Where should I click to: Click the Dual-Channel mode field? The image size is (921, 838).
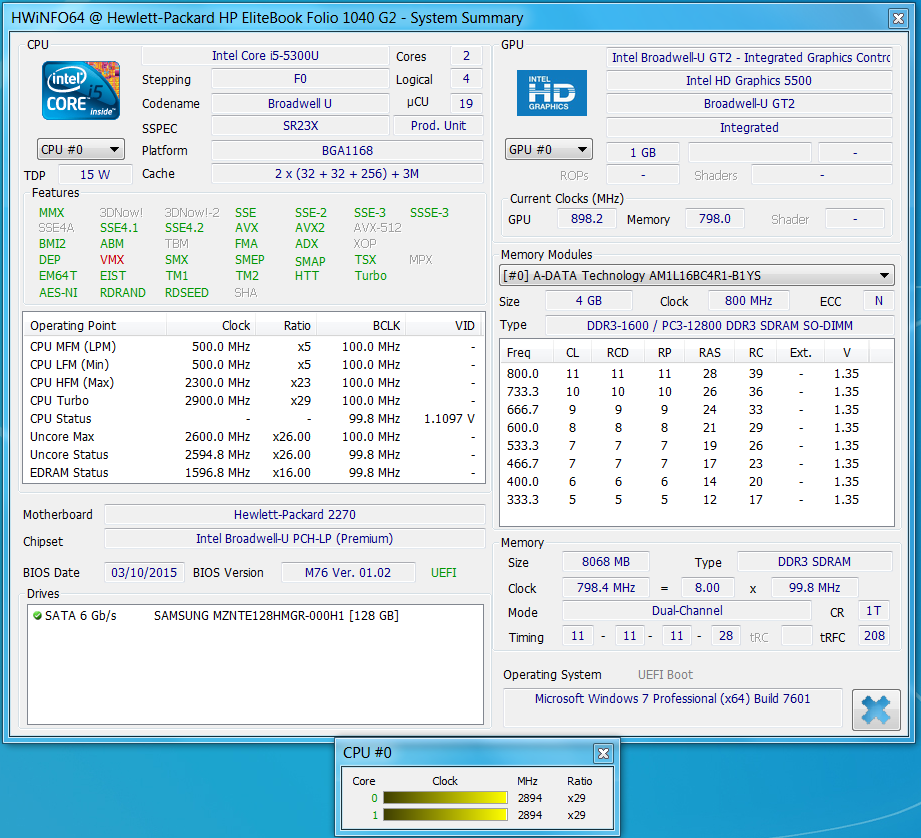click(687, 611)
